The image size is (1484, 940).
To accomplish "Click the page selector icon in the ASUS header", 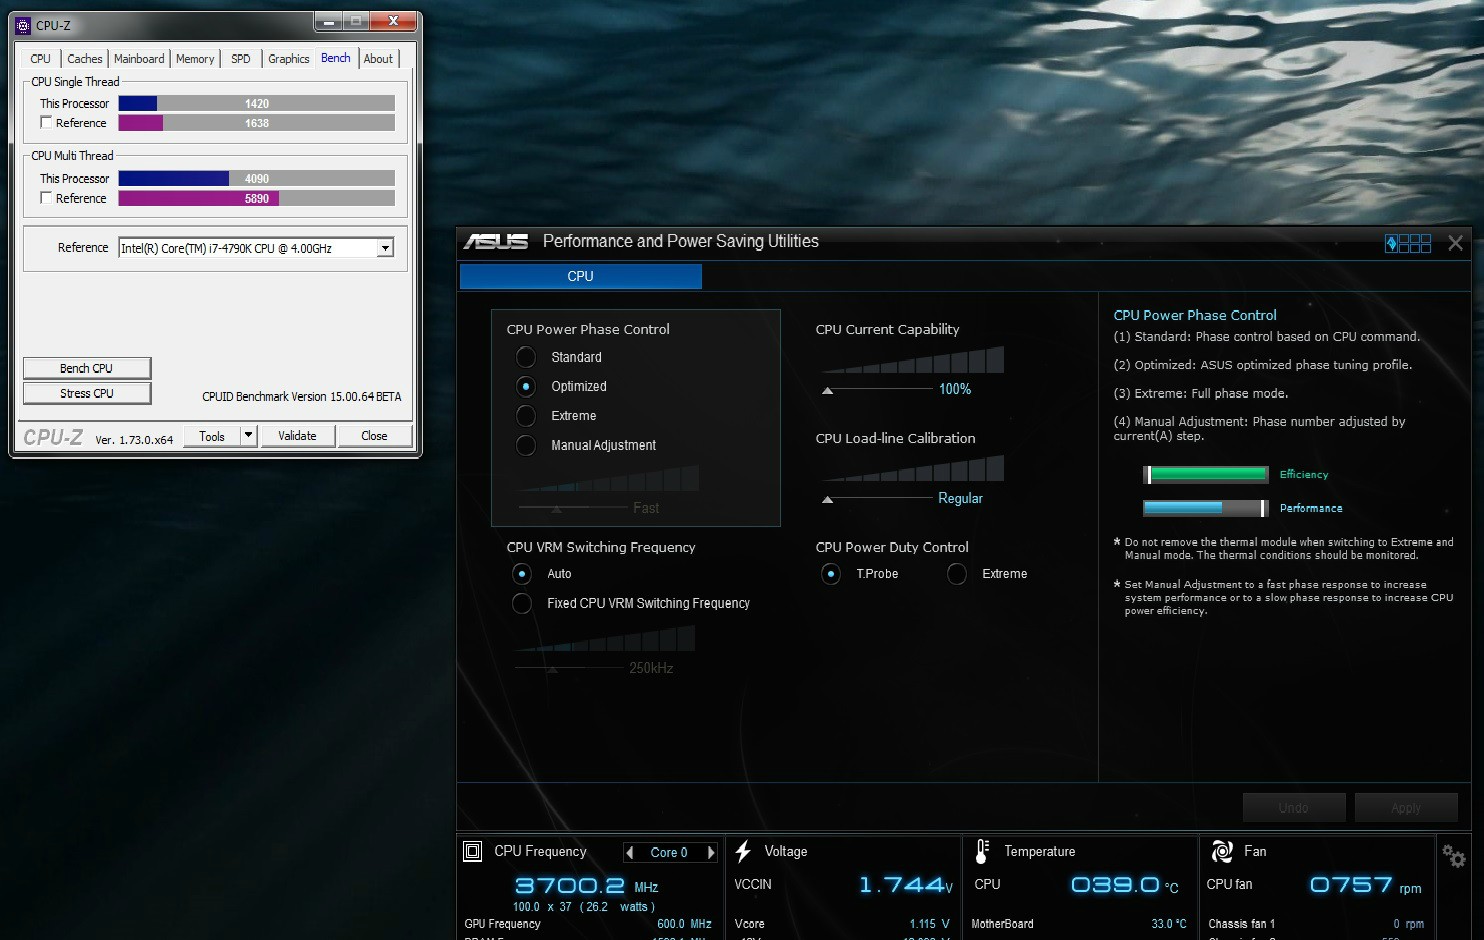I will point(1408,243).
